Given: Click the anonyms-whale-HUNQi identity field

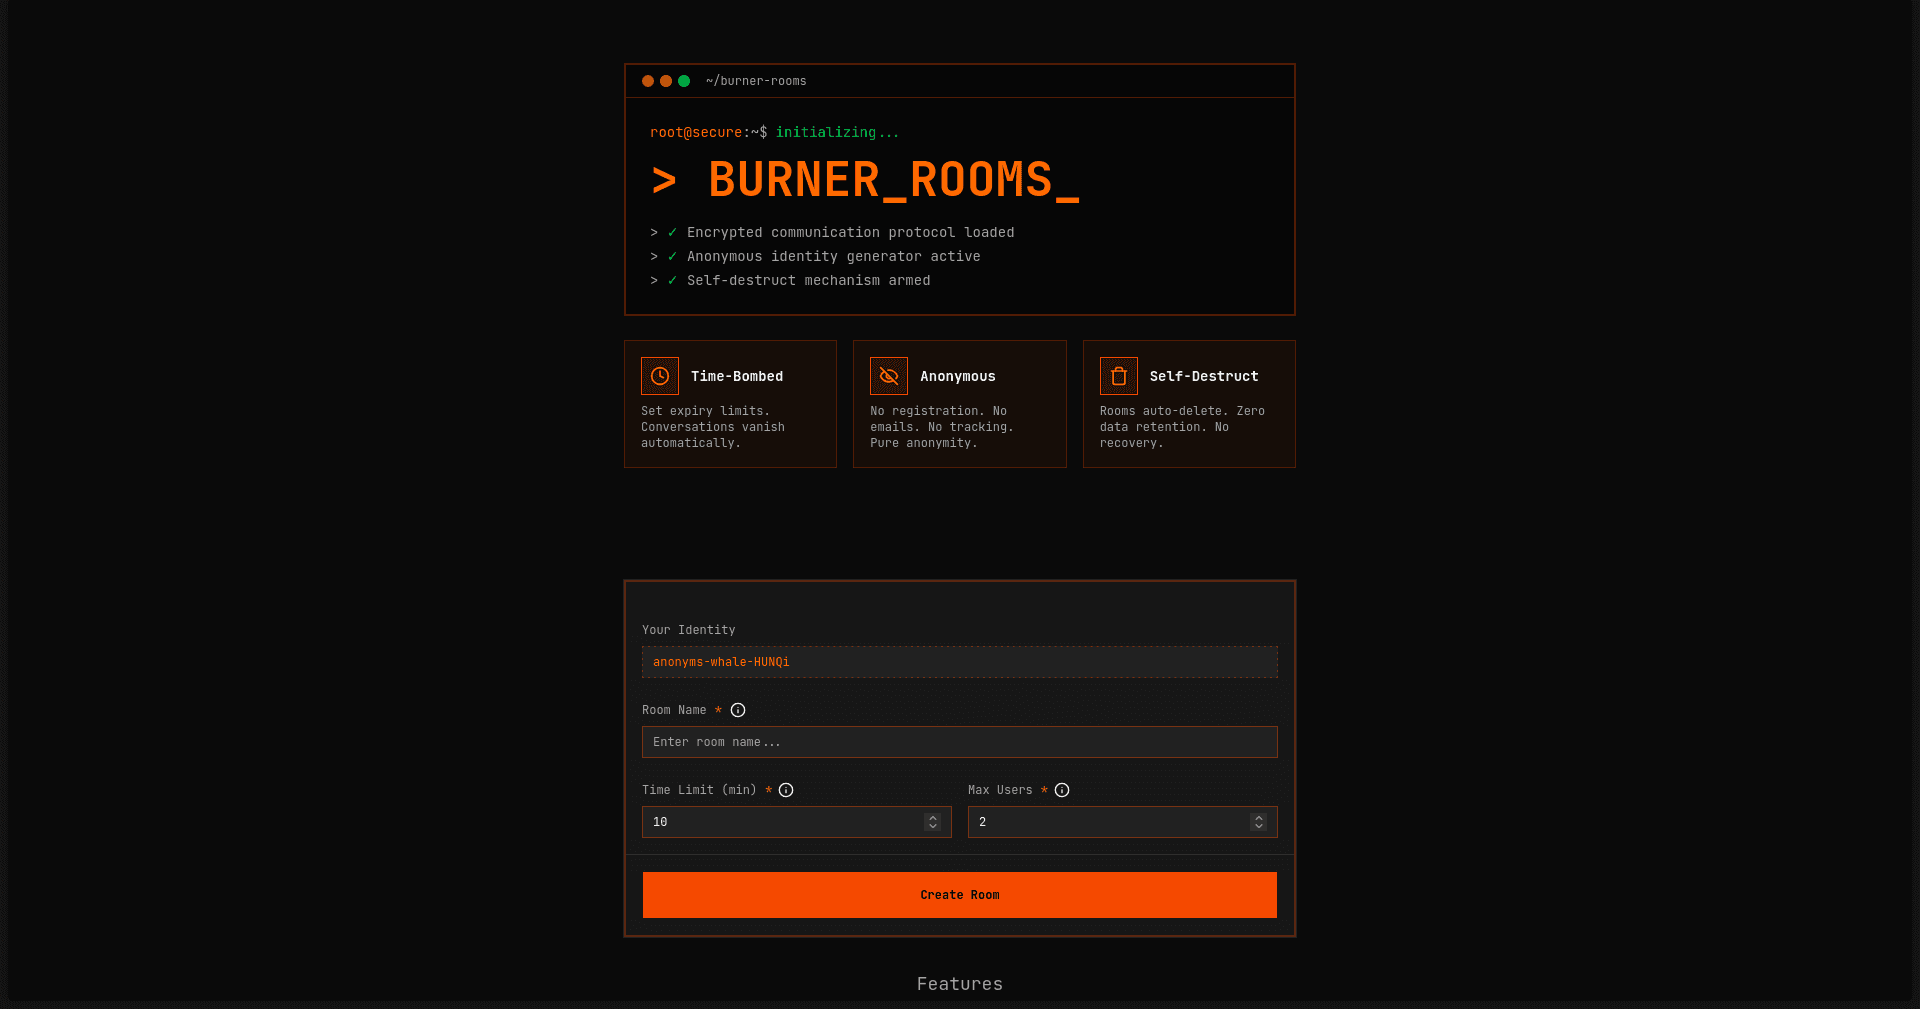Looking at the screenshot, I should [x=959, y=661].
